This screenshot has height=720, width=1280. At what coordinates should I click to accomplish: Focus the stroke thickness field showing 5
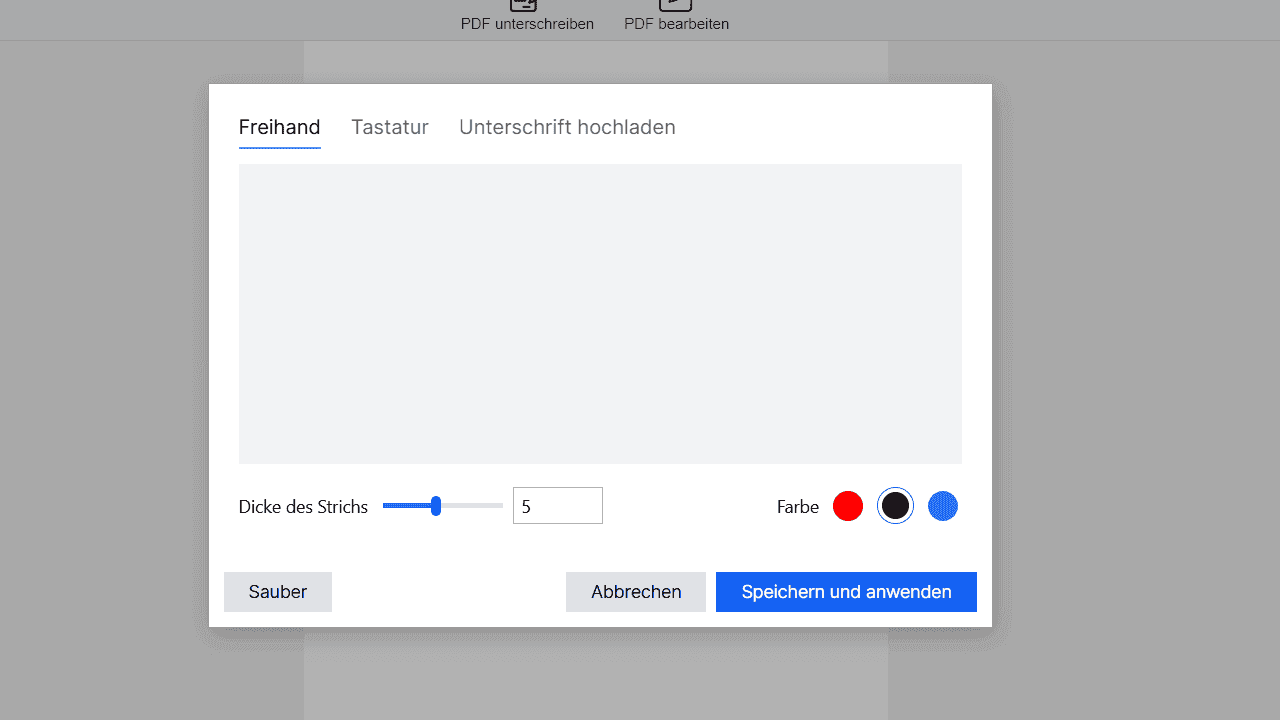coord(558,506)
